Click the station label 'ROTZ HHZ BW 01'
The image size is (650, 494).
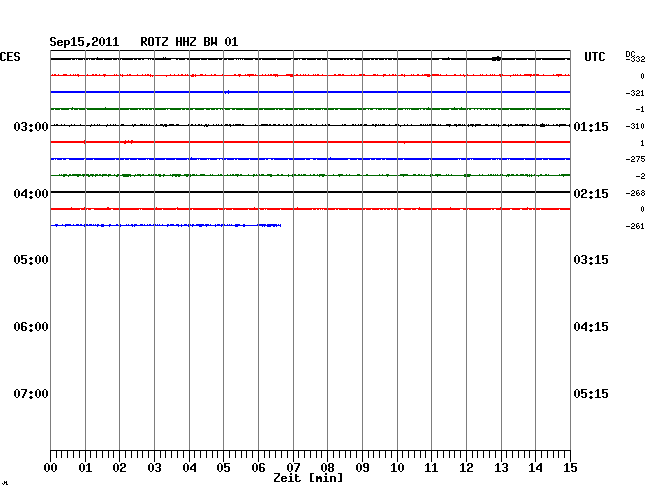point(189,42)
